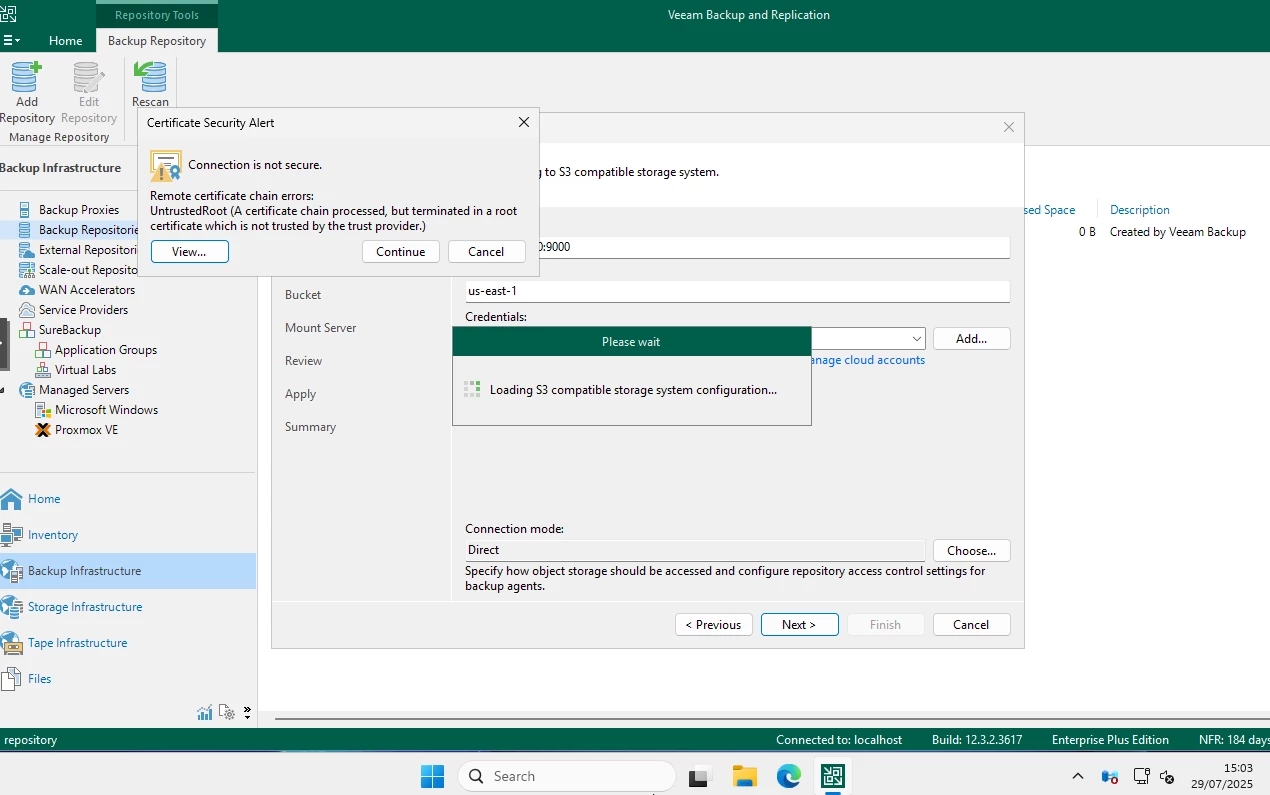Open the Inventory navigation pane
The width and height of the screenshot is (1270, 795).
pos(128,535)
